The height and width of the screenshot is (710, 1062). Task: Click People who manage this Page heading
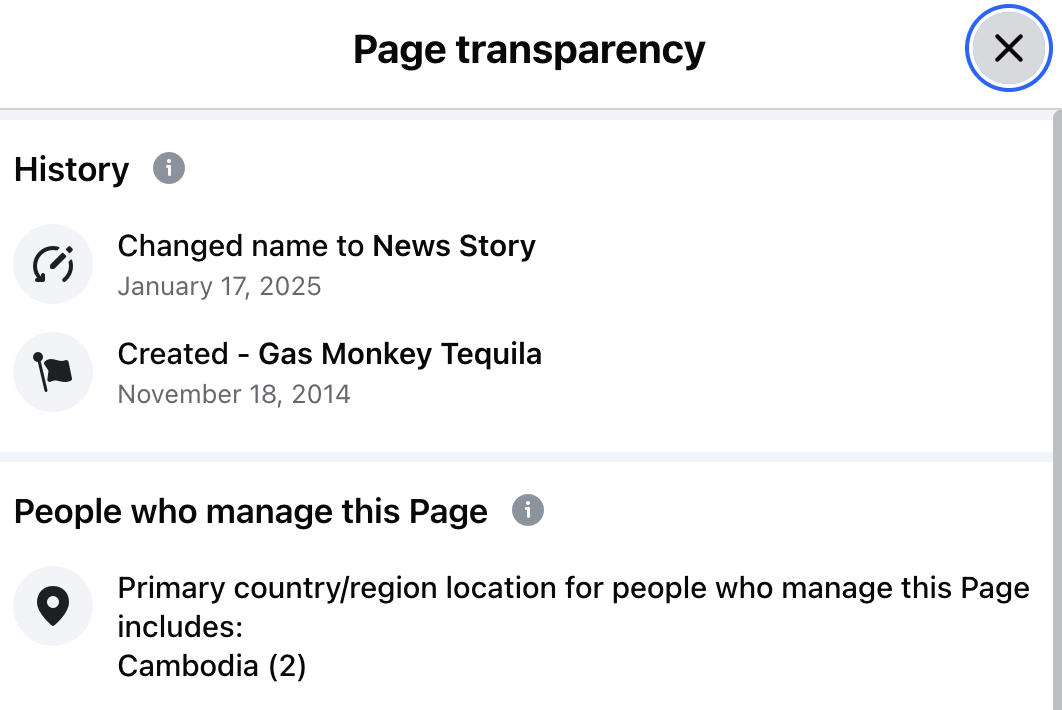point(251,512)
